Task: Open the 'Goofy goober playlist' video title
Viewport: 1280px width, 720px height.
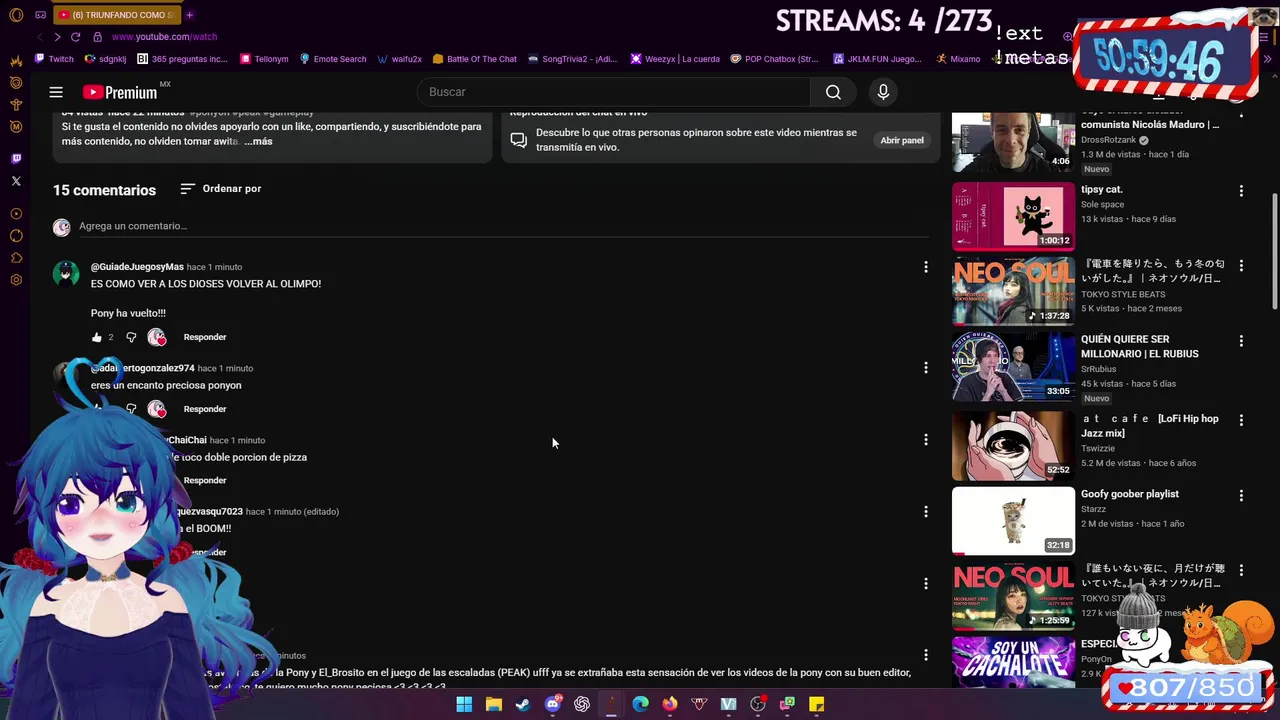Action: pos(1130,494)
